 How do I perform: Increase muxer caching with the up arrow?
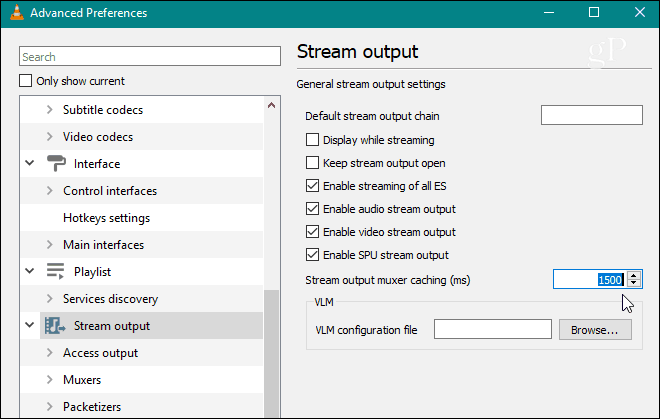click(633, 275)
